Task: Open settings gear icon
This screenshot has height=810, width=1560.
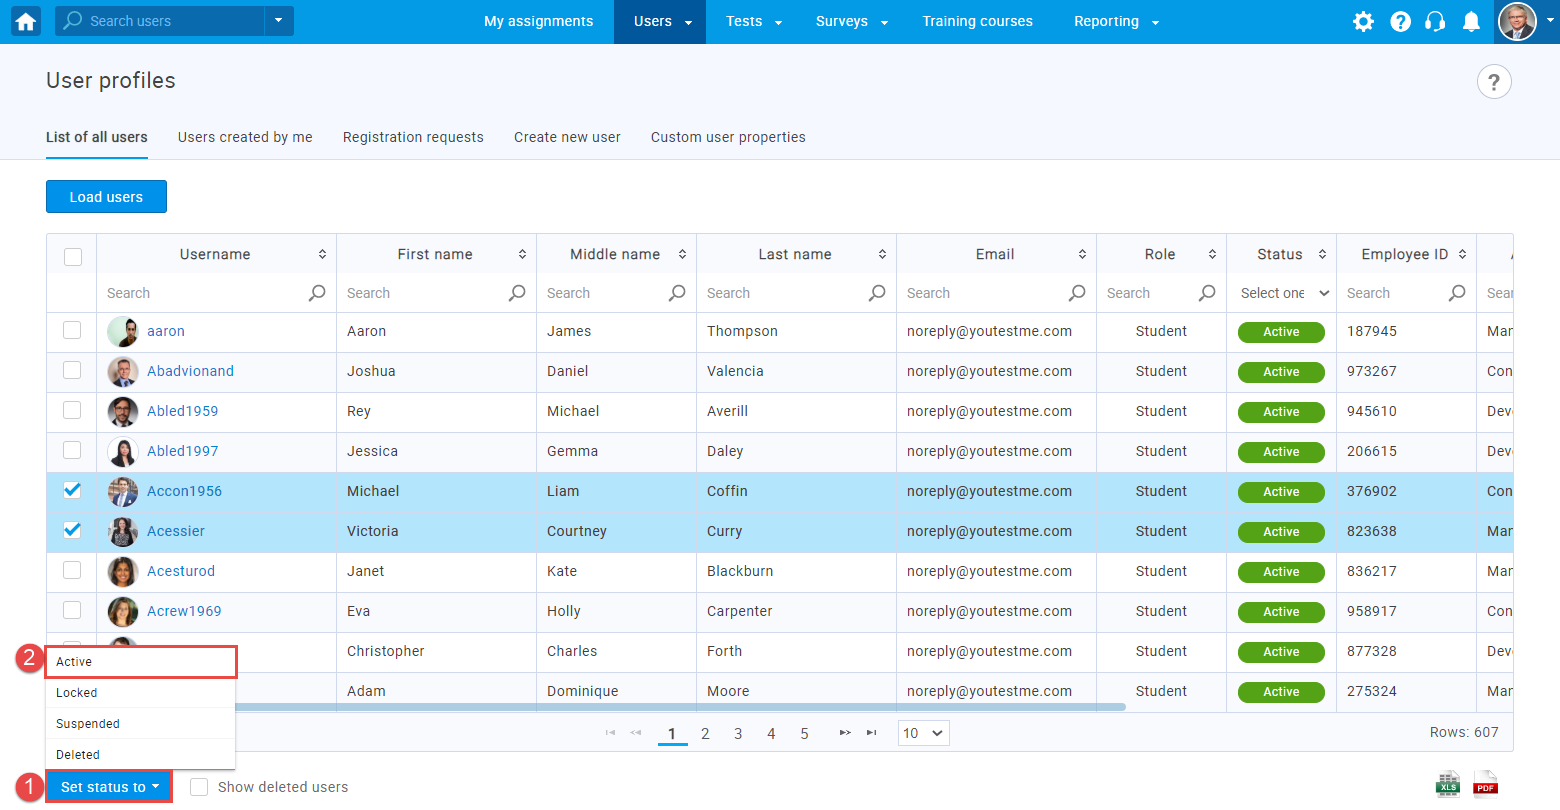Action: coord(1363,21)
